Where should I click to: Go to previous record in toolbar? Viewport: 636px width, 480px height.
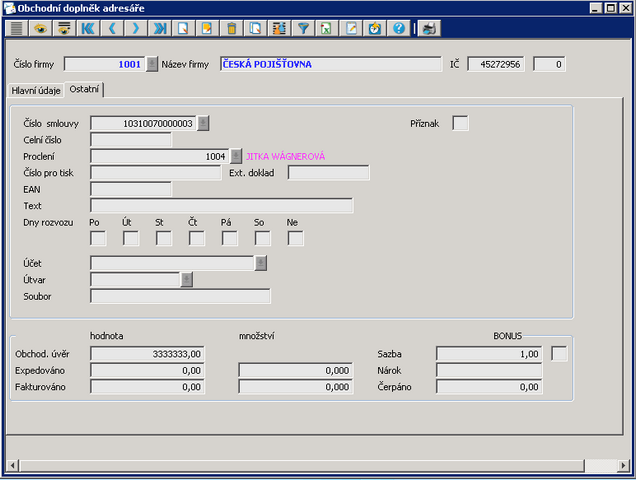click(x=112, y=29)
